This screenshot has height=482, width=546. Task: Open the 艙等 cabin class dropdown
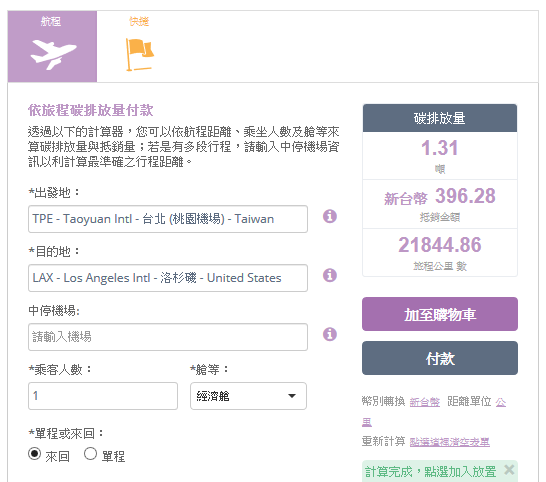click(248, 396)
